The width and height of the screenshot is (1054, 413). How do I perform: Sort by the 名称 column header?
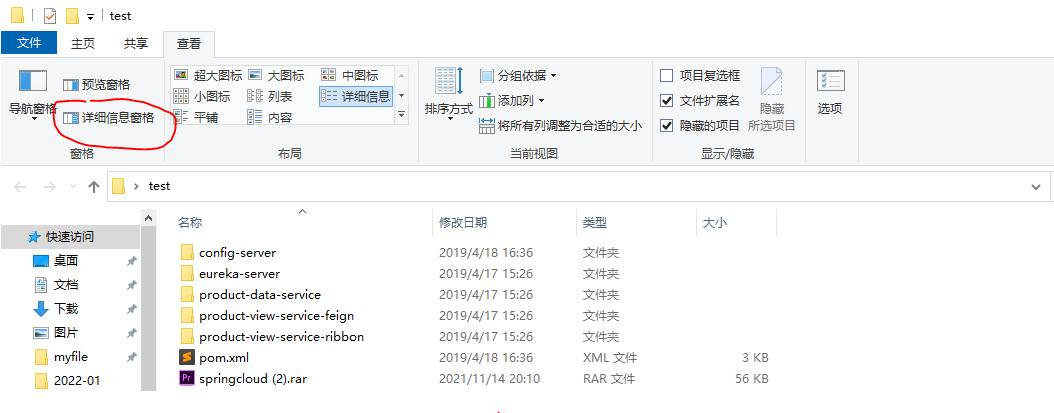(190, 223)
